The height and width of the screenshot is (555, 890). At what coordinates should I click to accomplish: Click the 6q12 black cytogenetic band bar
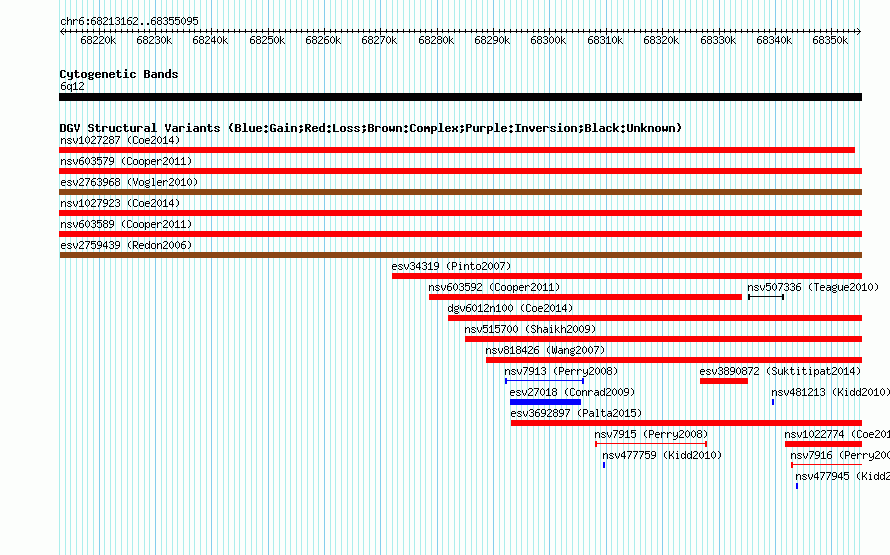460,97
